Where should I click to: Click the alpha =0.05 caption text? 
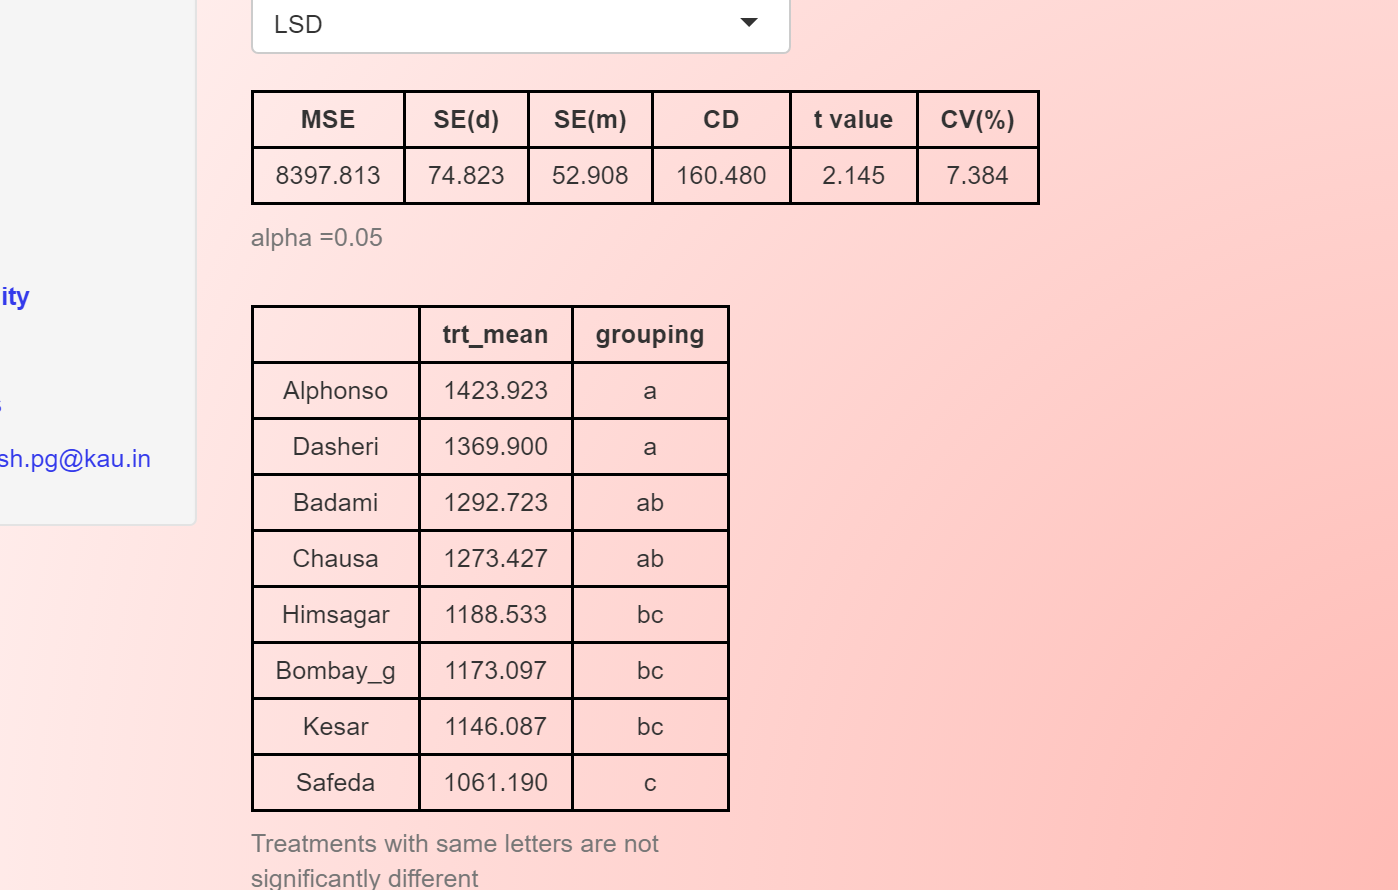pos(317,238)
